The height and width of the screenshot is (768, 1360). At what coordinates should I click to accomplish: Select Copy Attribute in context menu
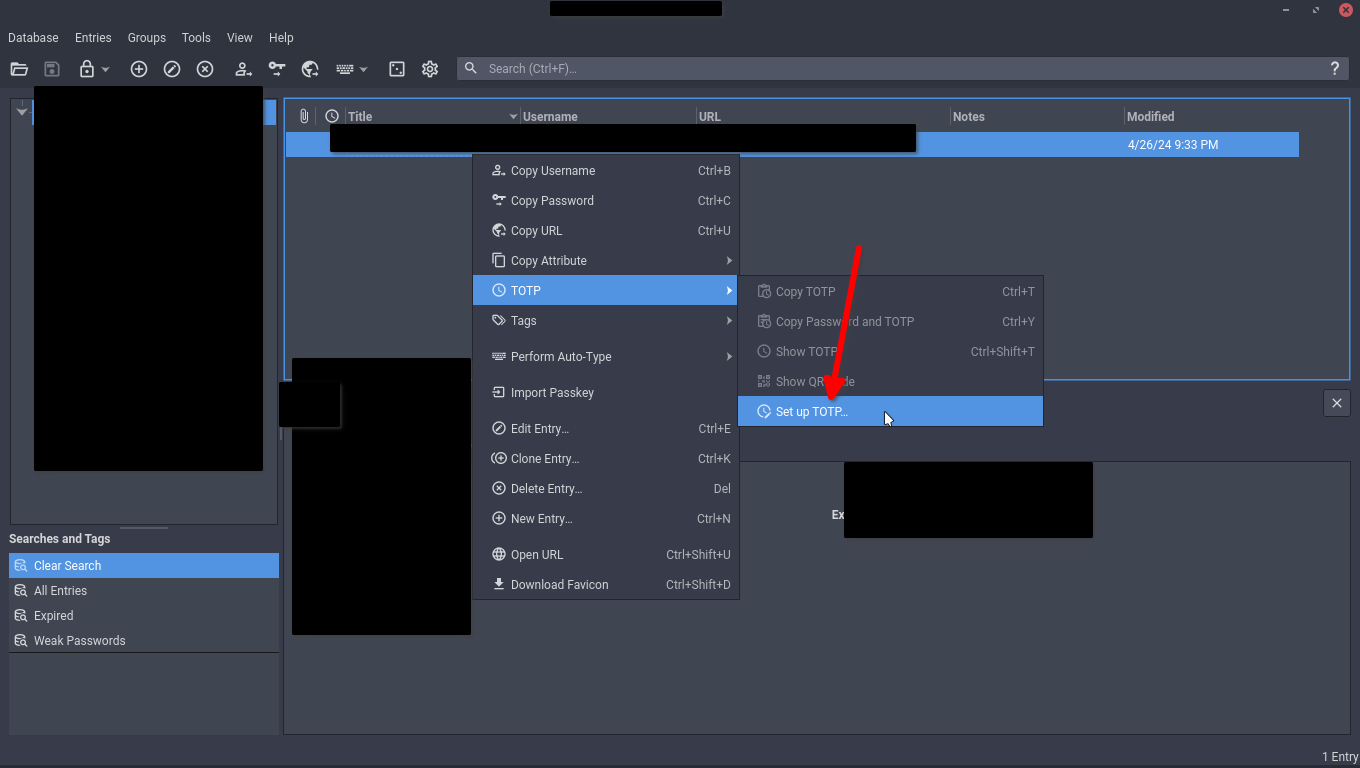tap(548, 261)
